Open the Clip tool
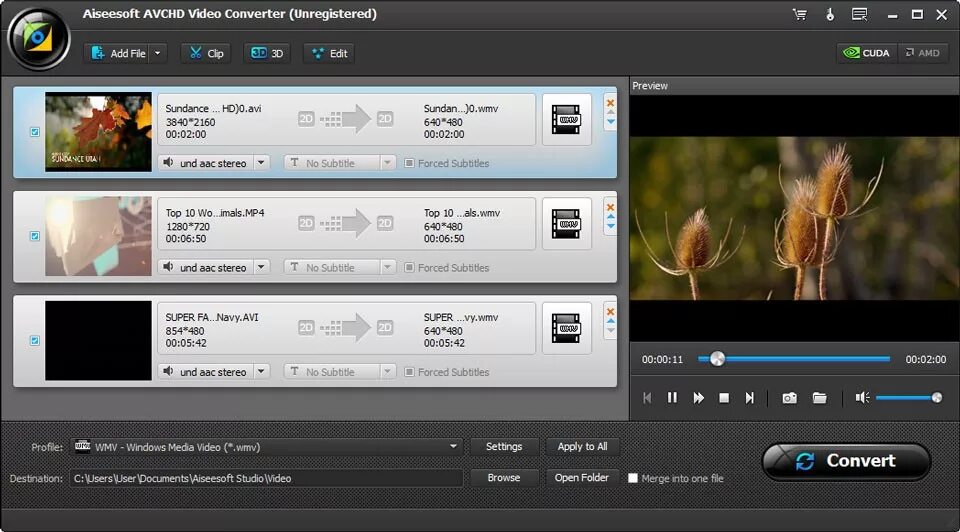 pos(206,53)
